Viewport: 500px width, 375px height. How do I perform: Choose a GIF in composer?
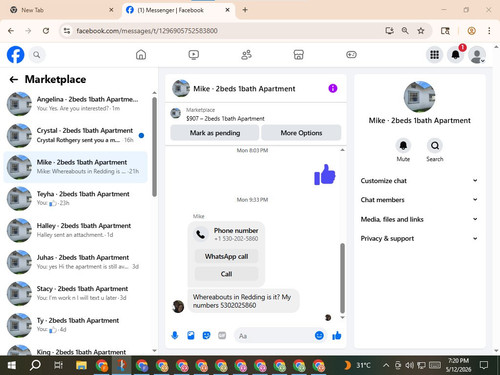[222, 335]
